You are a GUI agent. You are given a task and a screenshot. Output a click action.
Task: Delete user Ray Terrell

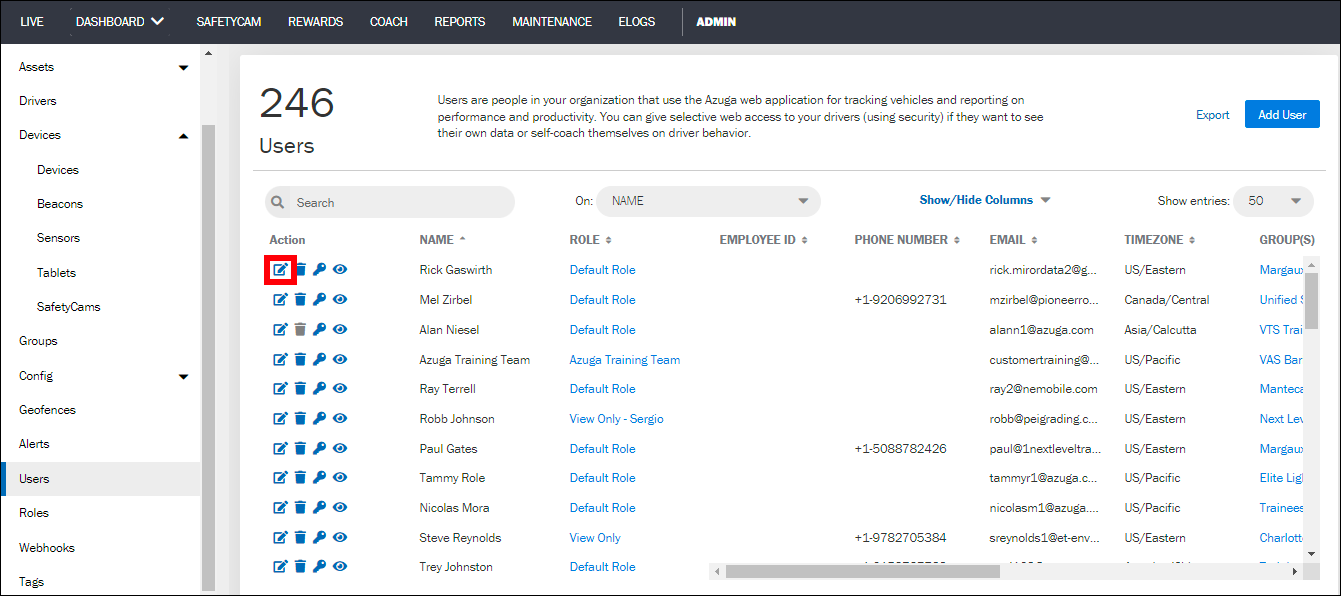pyautogui.click(x=300, y=389)
